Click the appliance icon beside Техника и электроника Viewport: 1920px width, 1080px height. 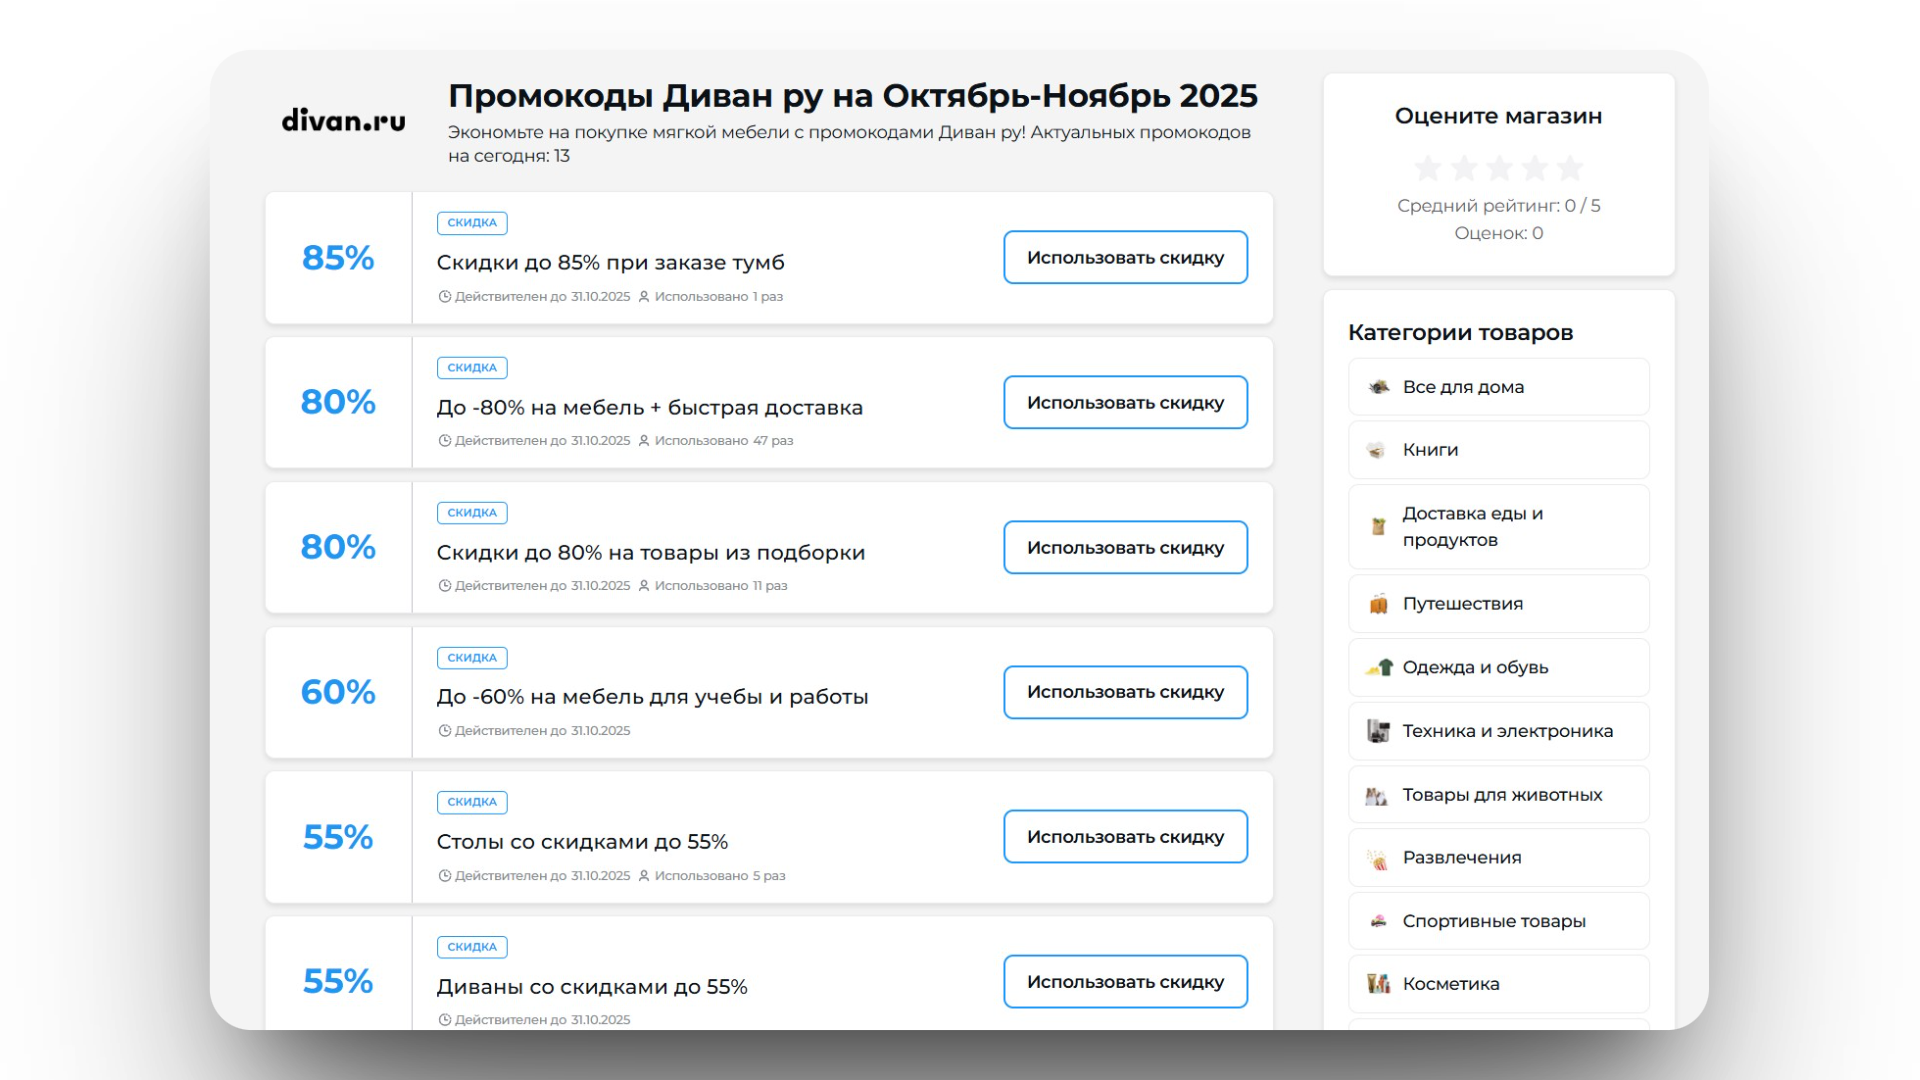click(x=1379, y=731)
